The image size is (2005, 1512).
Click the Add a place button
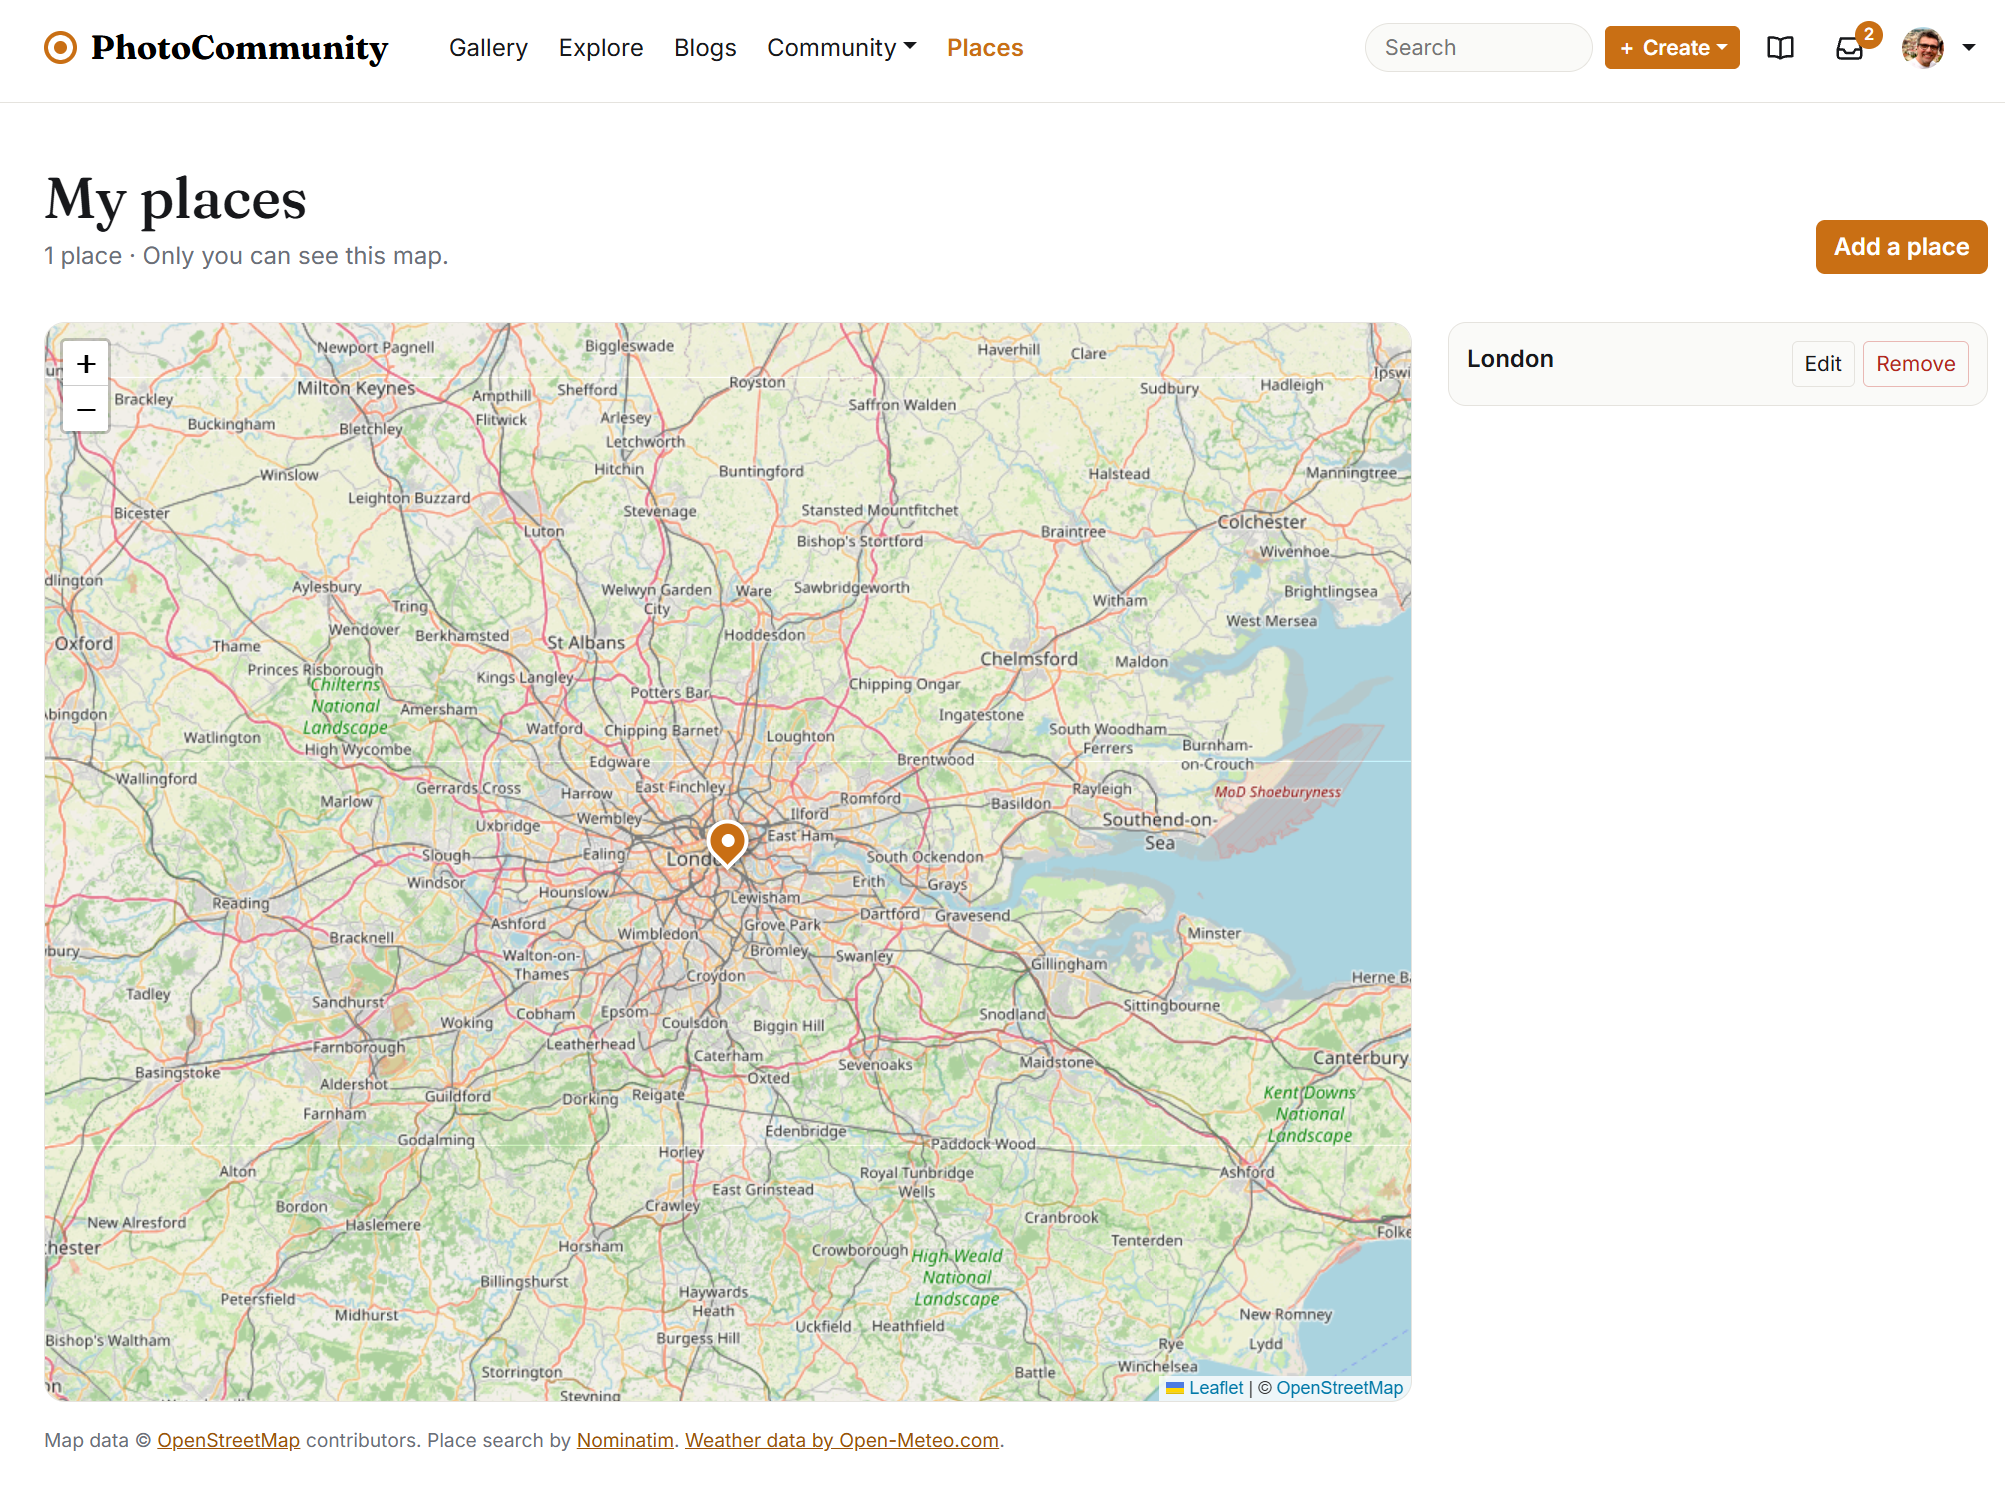[1901, 247]
